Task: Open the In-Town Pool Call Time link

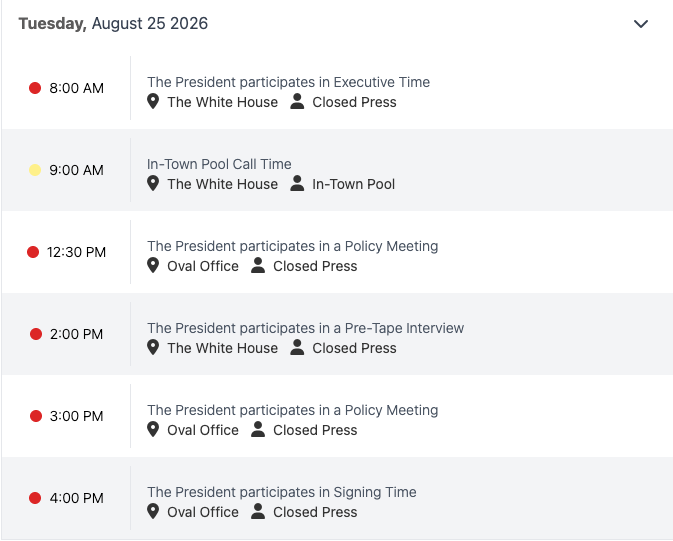Action: [x=219, y=164]
